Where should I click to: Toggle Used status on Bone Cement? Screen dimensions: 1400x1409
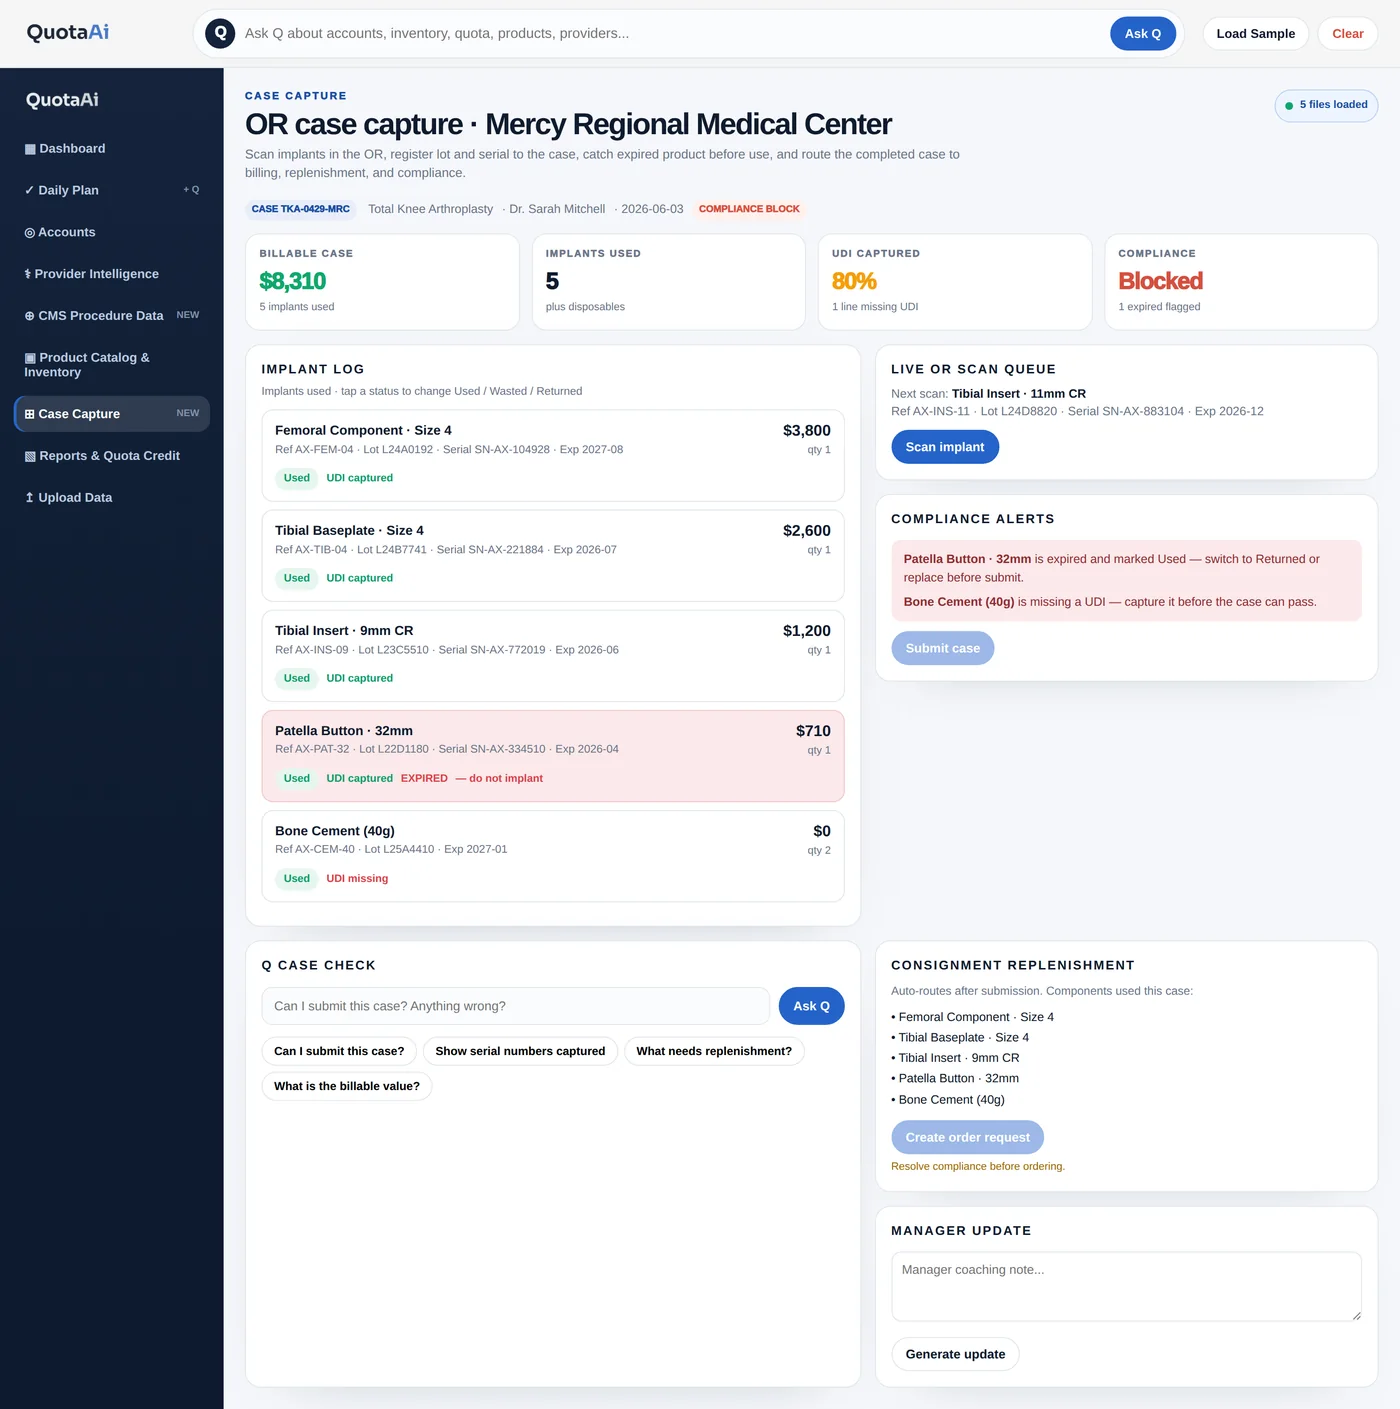tap(297, 879)
